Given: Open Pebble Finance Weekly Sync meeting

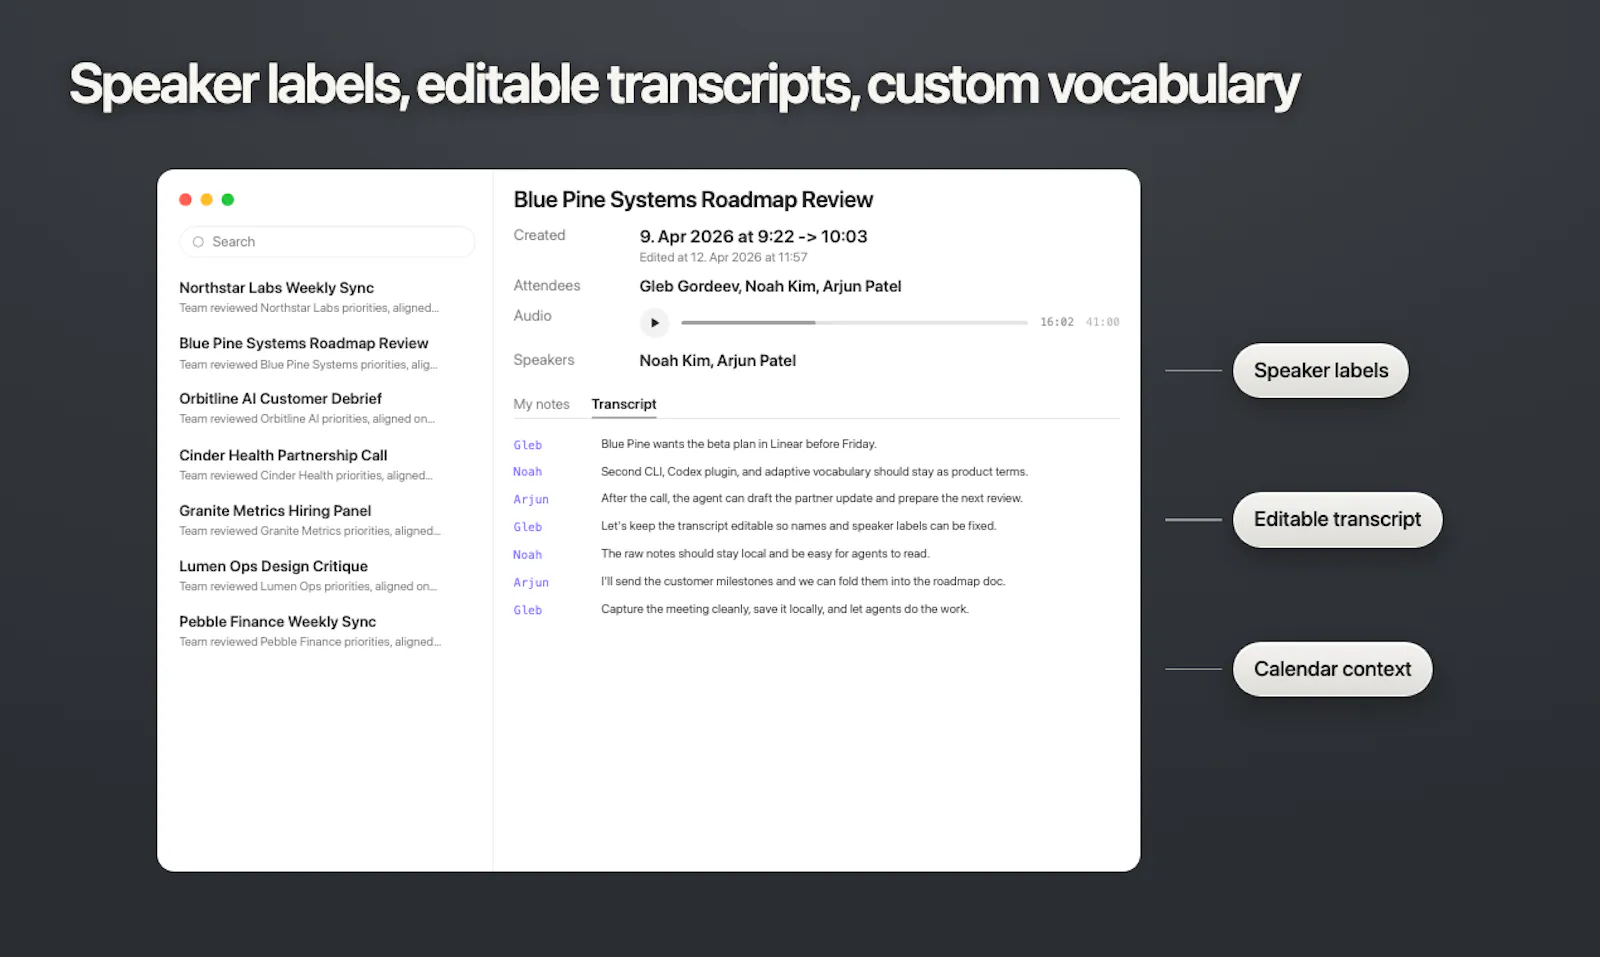Looking at the screenshot, I should coord(310,631).
